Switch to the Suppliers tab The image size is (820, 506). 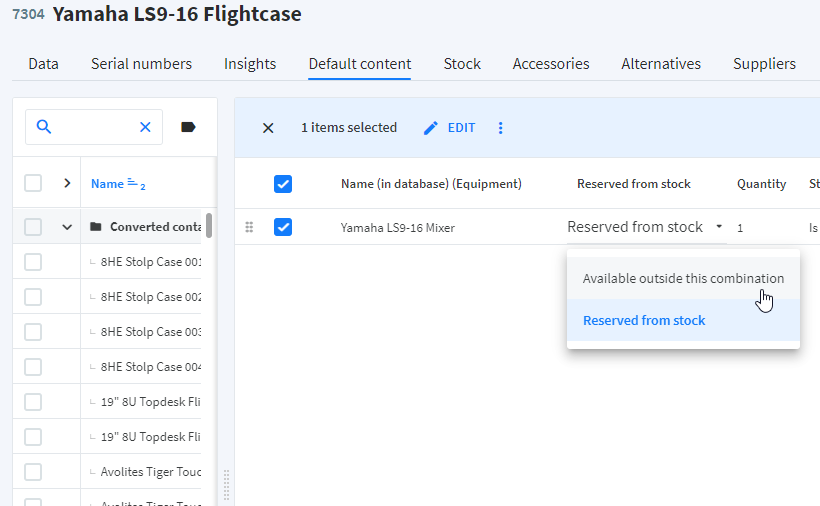coord(764,64)
